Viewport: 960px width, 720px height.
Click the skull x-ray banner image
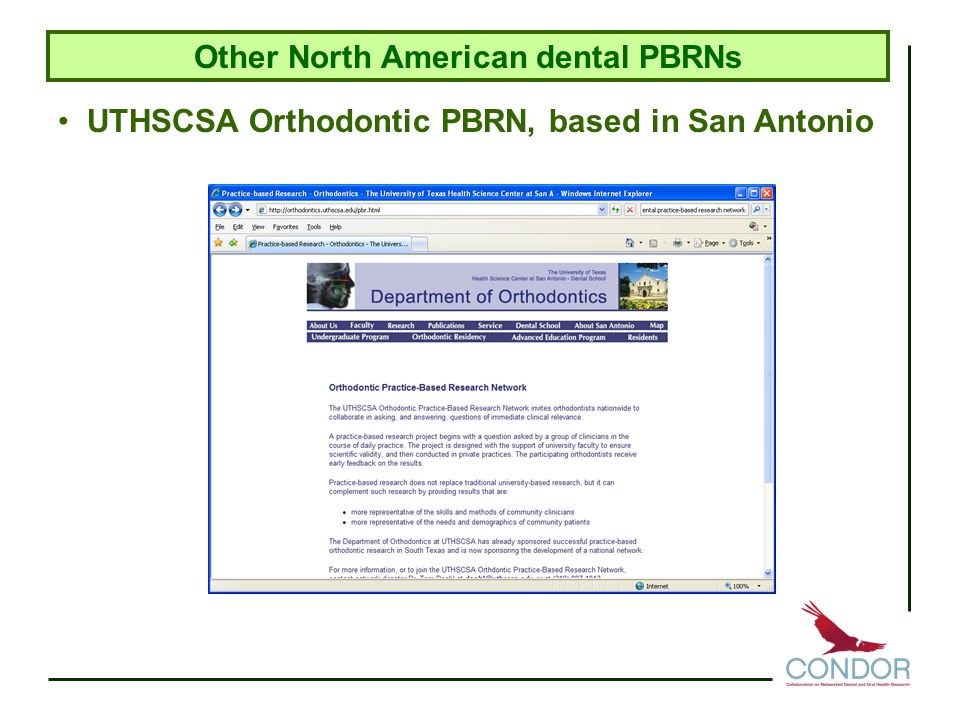[x=331, y=287]
